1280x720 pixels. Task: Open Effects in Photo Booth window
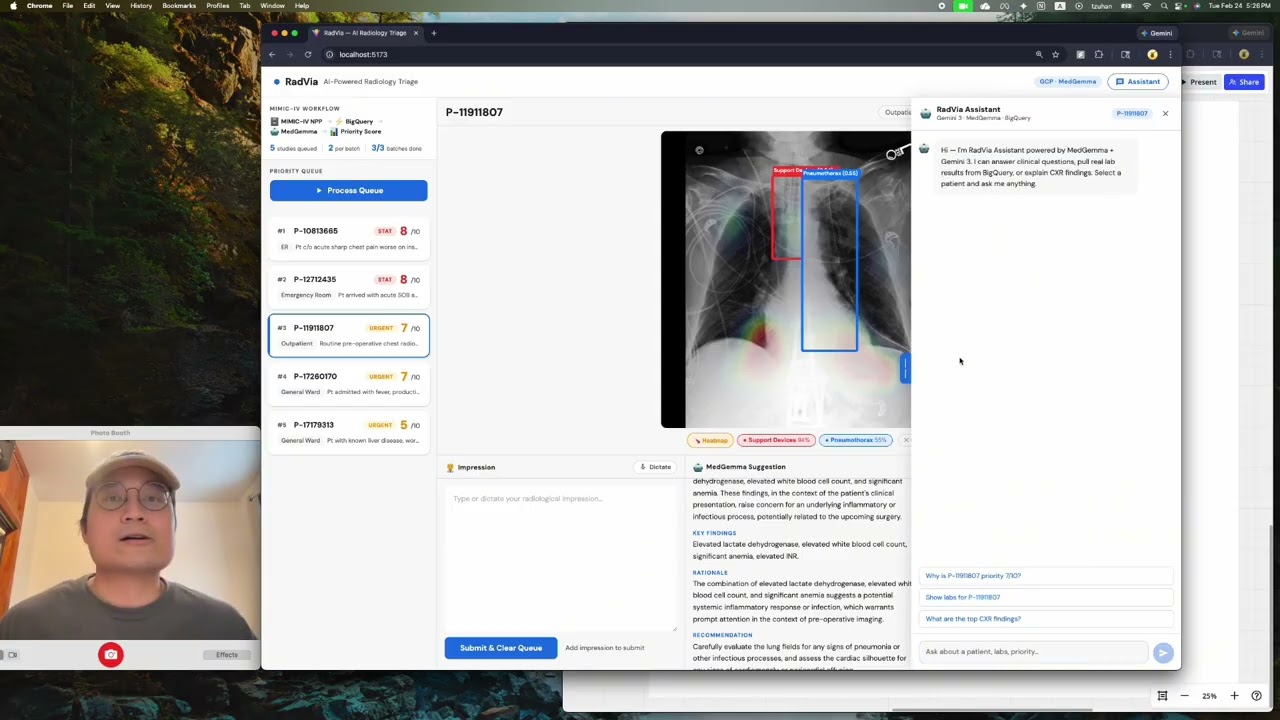227,655
